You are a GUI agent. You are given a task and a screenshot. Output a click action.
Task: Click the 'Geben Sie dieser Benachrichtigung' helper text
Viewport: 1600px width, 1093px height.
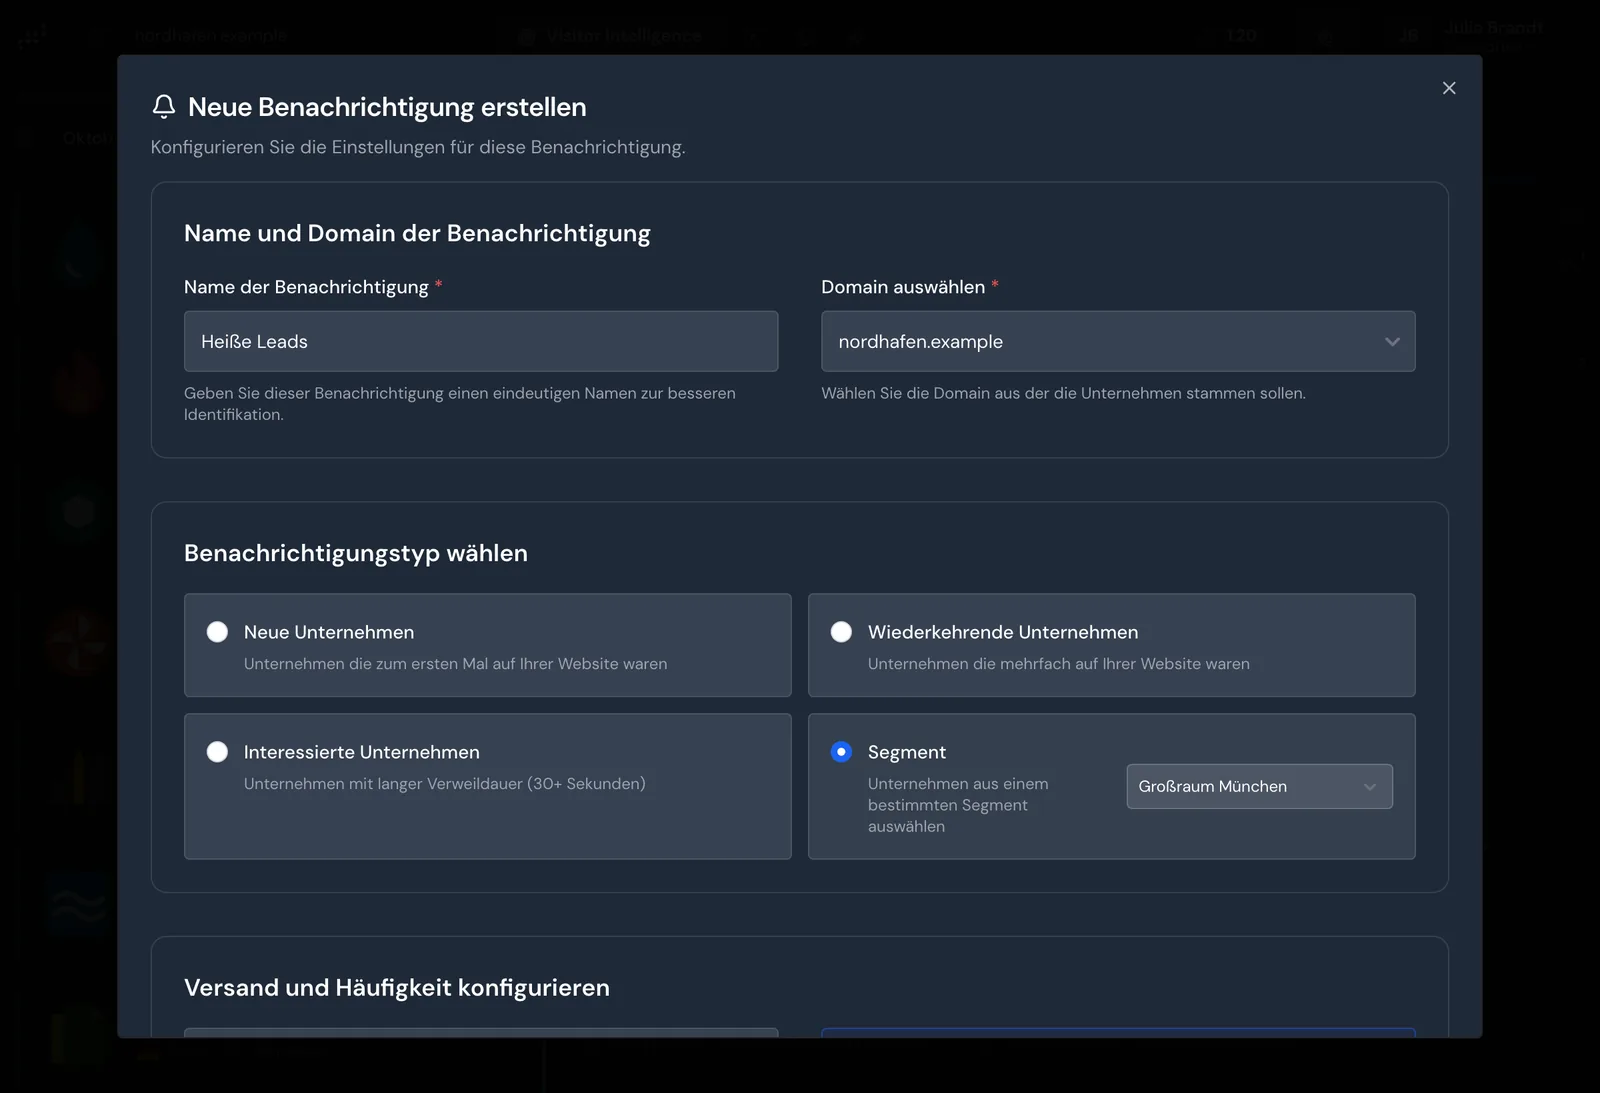(460, 404)
